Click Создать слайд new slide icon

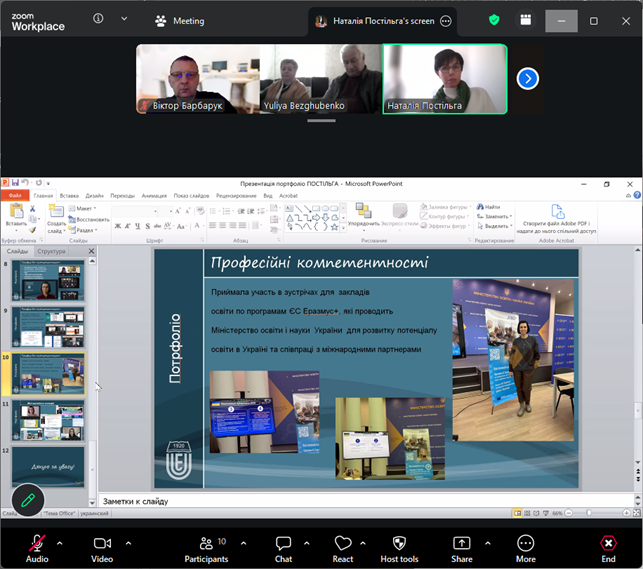click(x=56, y=212)
